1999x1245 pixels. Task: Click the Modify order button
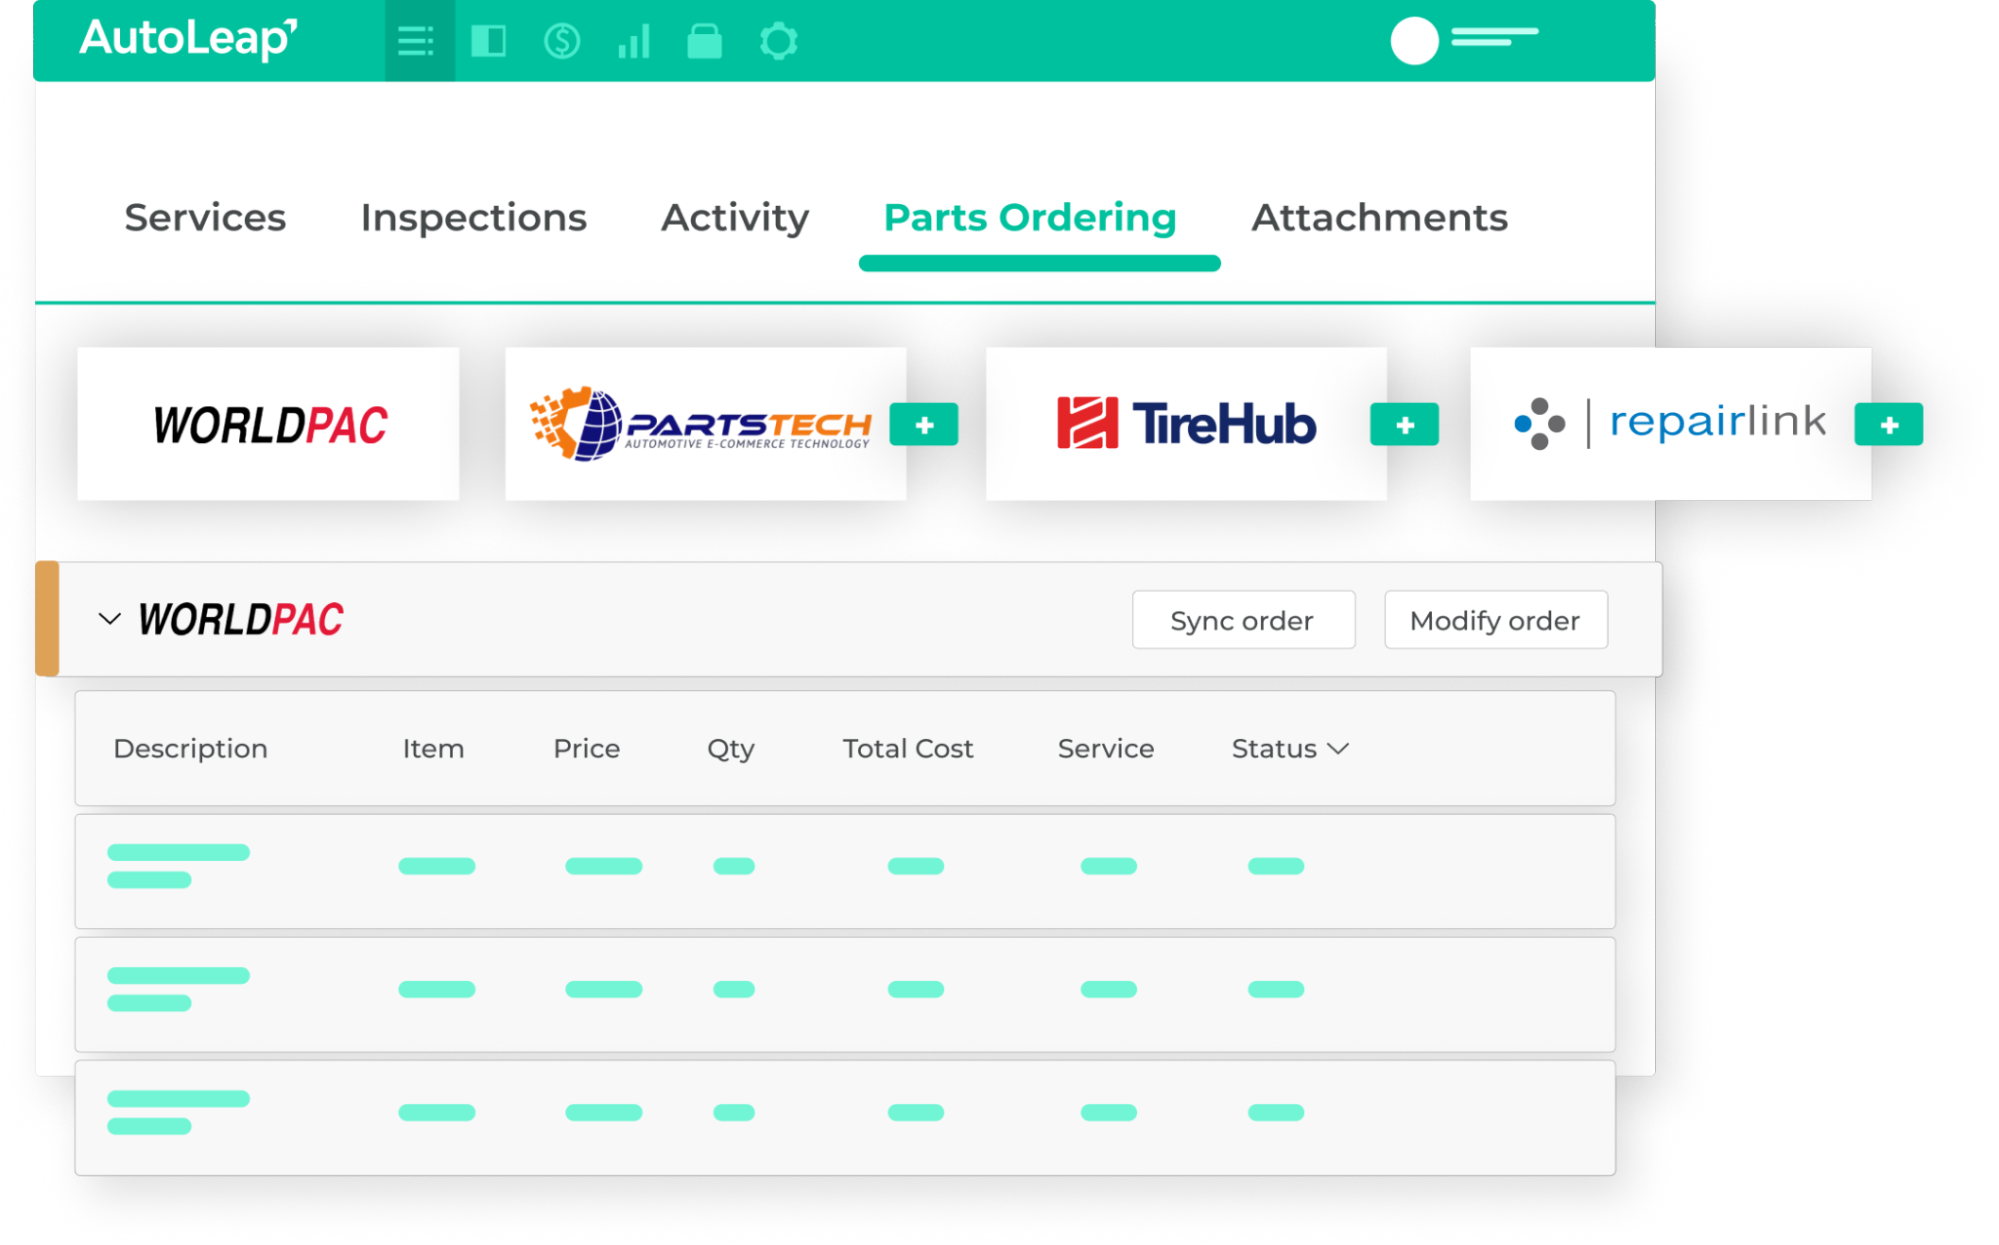1495,620
